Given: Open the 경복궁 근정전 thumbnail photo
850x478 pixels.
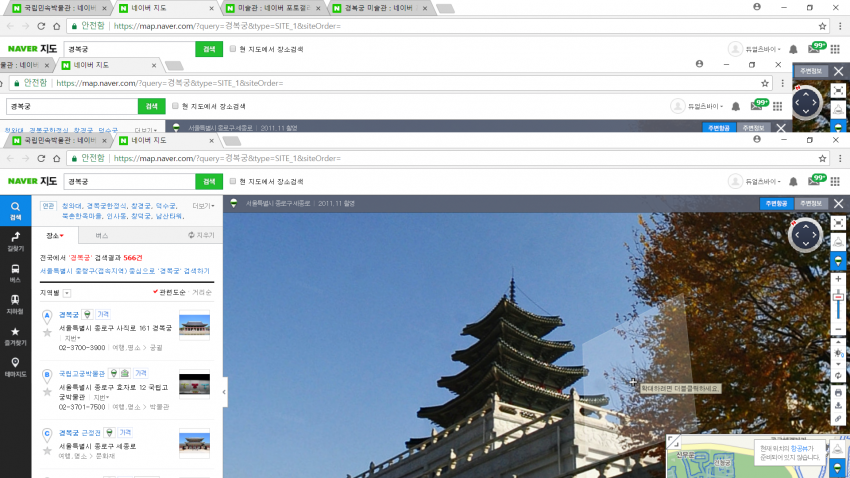Looking at the screenshot, I should point(194,443).
